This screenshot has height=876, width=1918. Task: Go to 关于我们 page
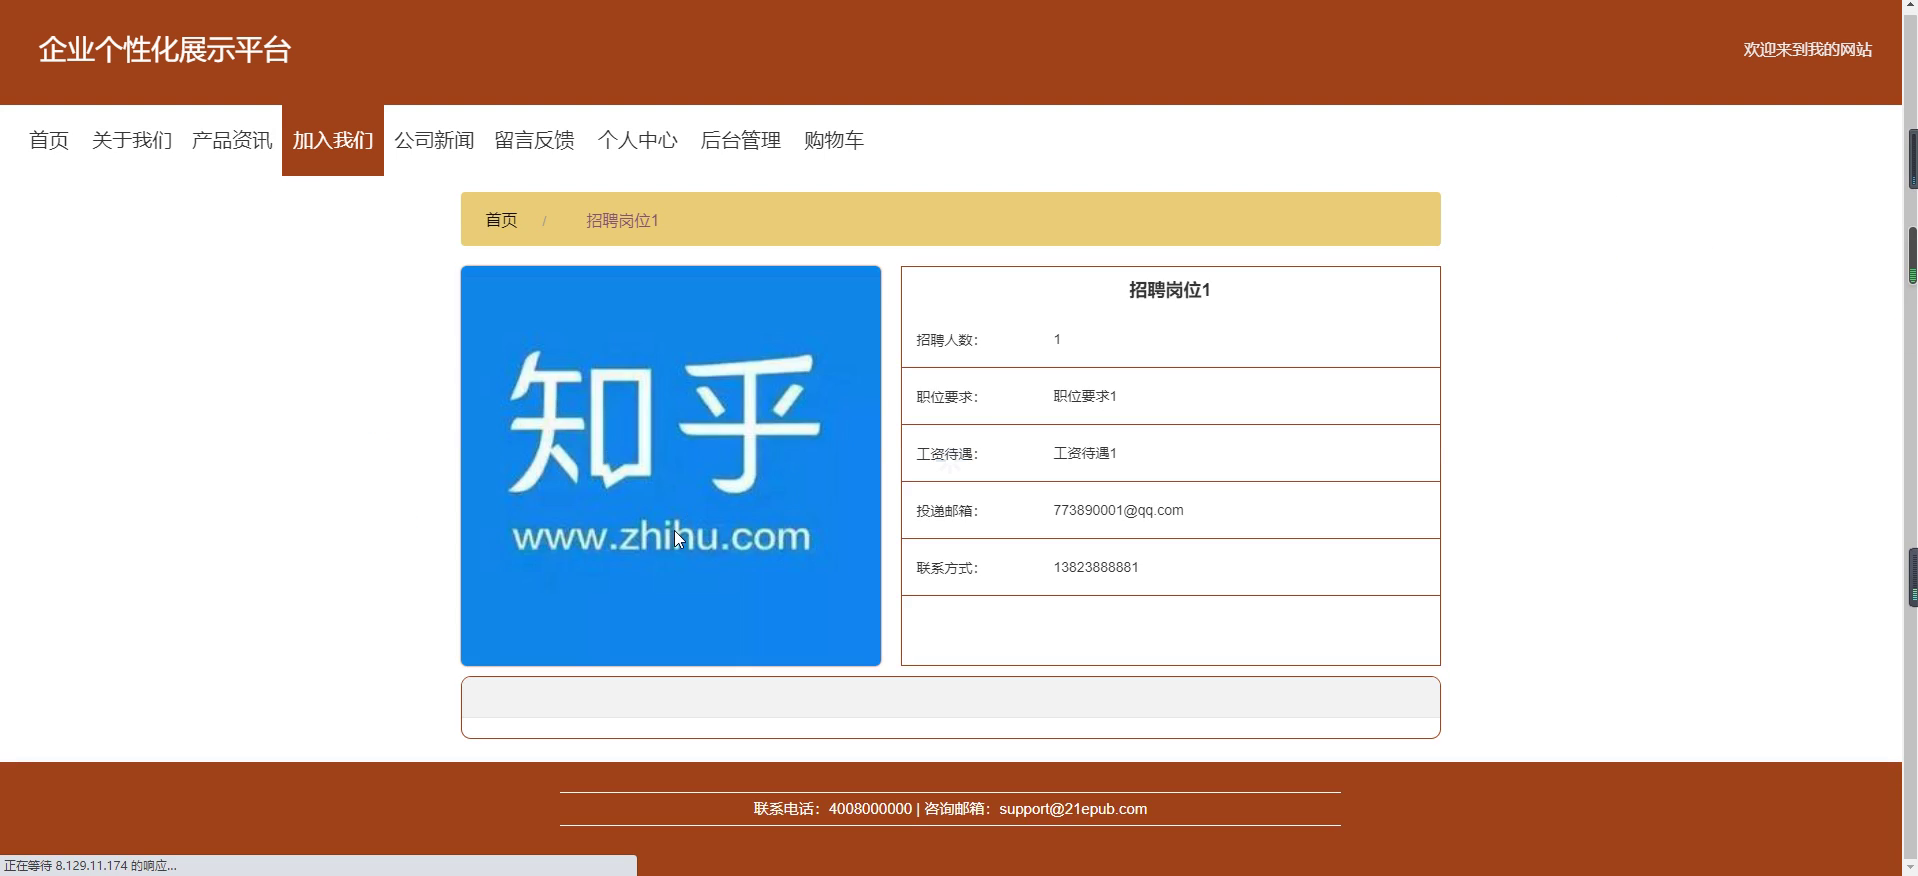132,140
